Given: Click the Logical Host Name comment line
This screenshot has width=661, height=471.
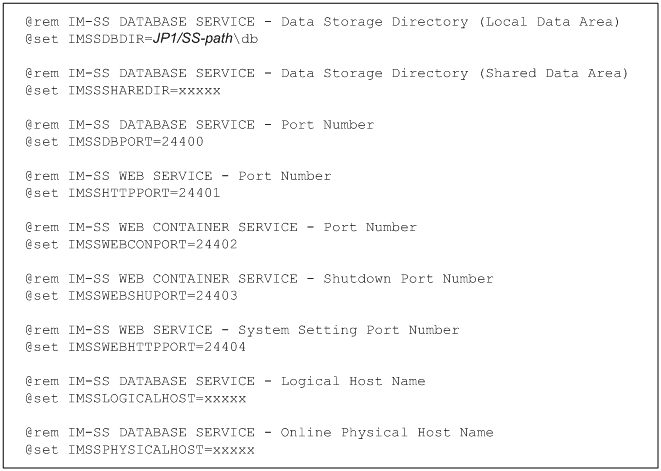Looking at the screenshot, I should (225, 381).
